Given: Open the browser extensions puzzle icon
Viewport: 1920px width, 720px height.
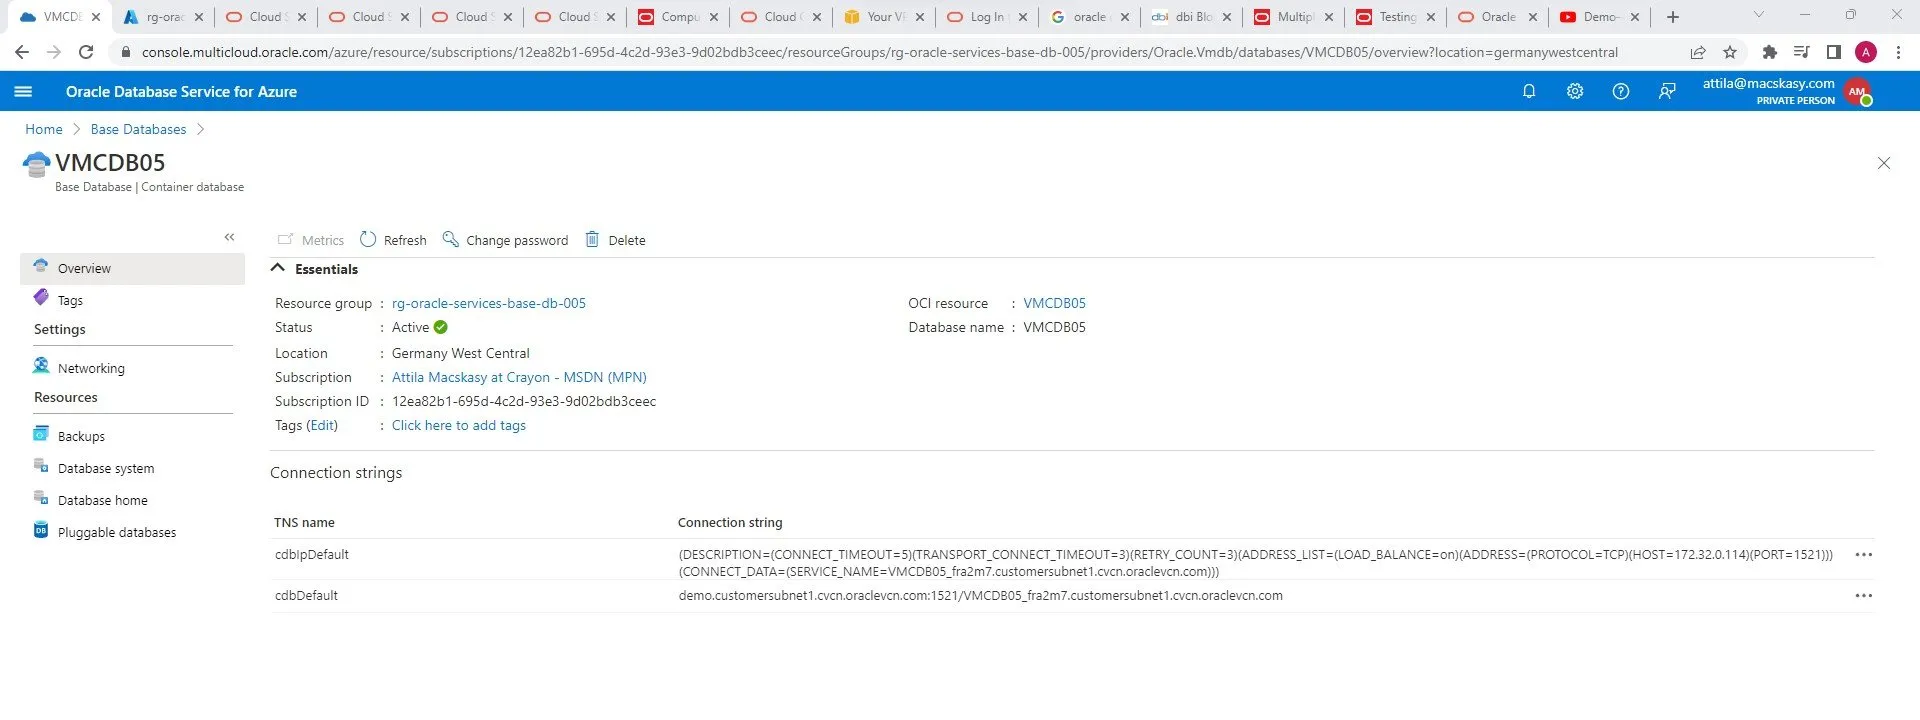Looking at the screenshot, I should pos(1770,52).
